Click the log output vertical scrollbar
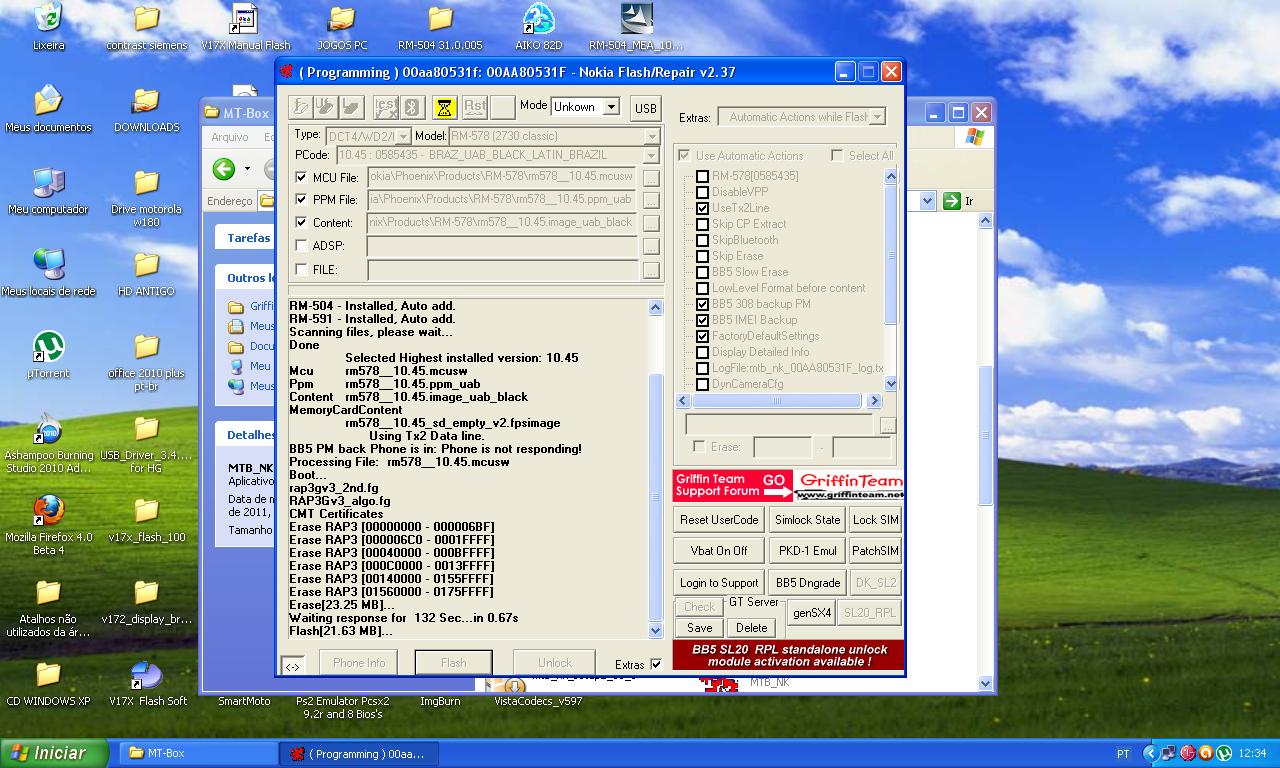This screenshot has height=768, width=1280. [x=656, y=468]
